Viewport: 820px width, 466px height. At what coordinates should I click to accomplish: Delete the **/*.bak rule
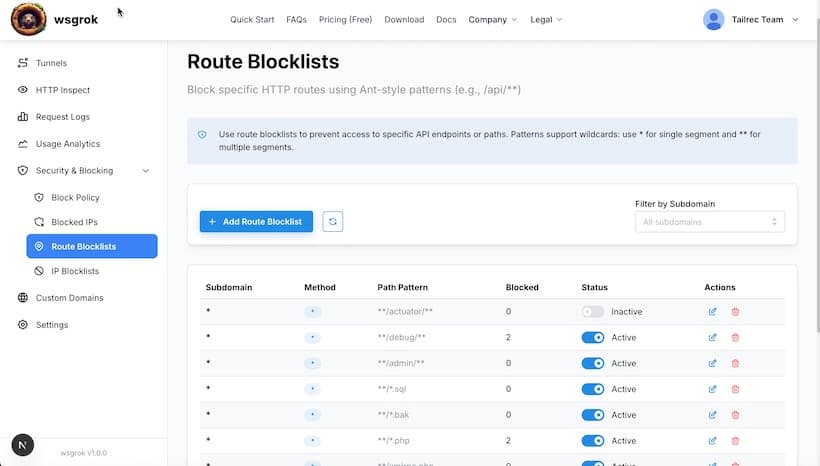pos(735,415)
